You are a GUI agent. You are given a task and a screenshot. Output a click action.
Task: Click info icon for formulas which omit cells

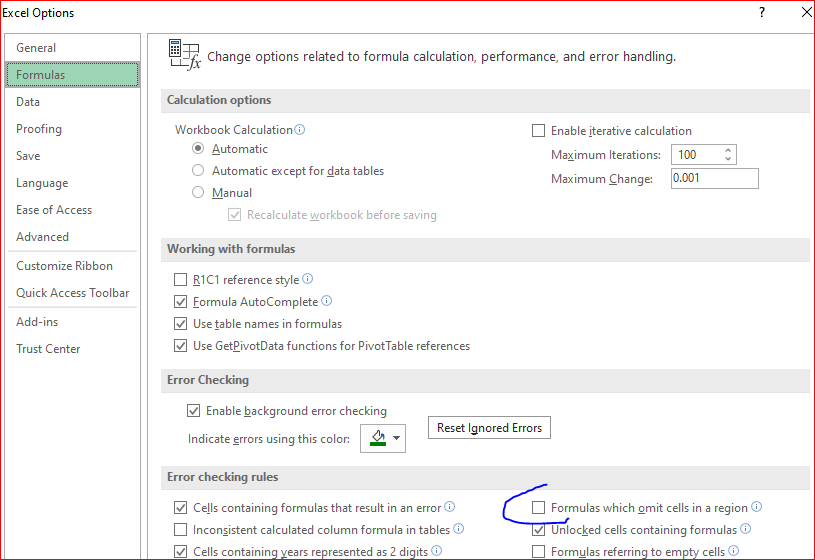tap(757, 506)
